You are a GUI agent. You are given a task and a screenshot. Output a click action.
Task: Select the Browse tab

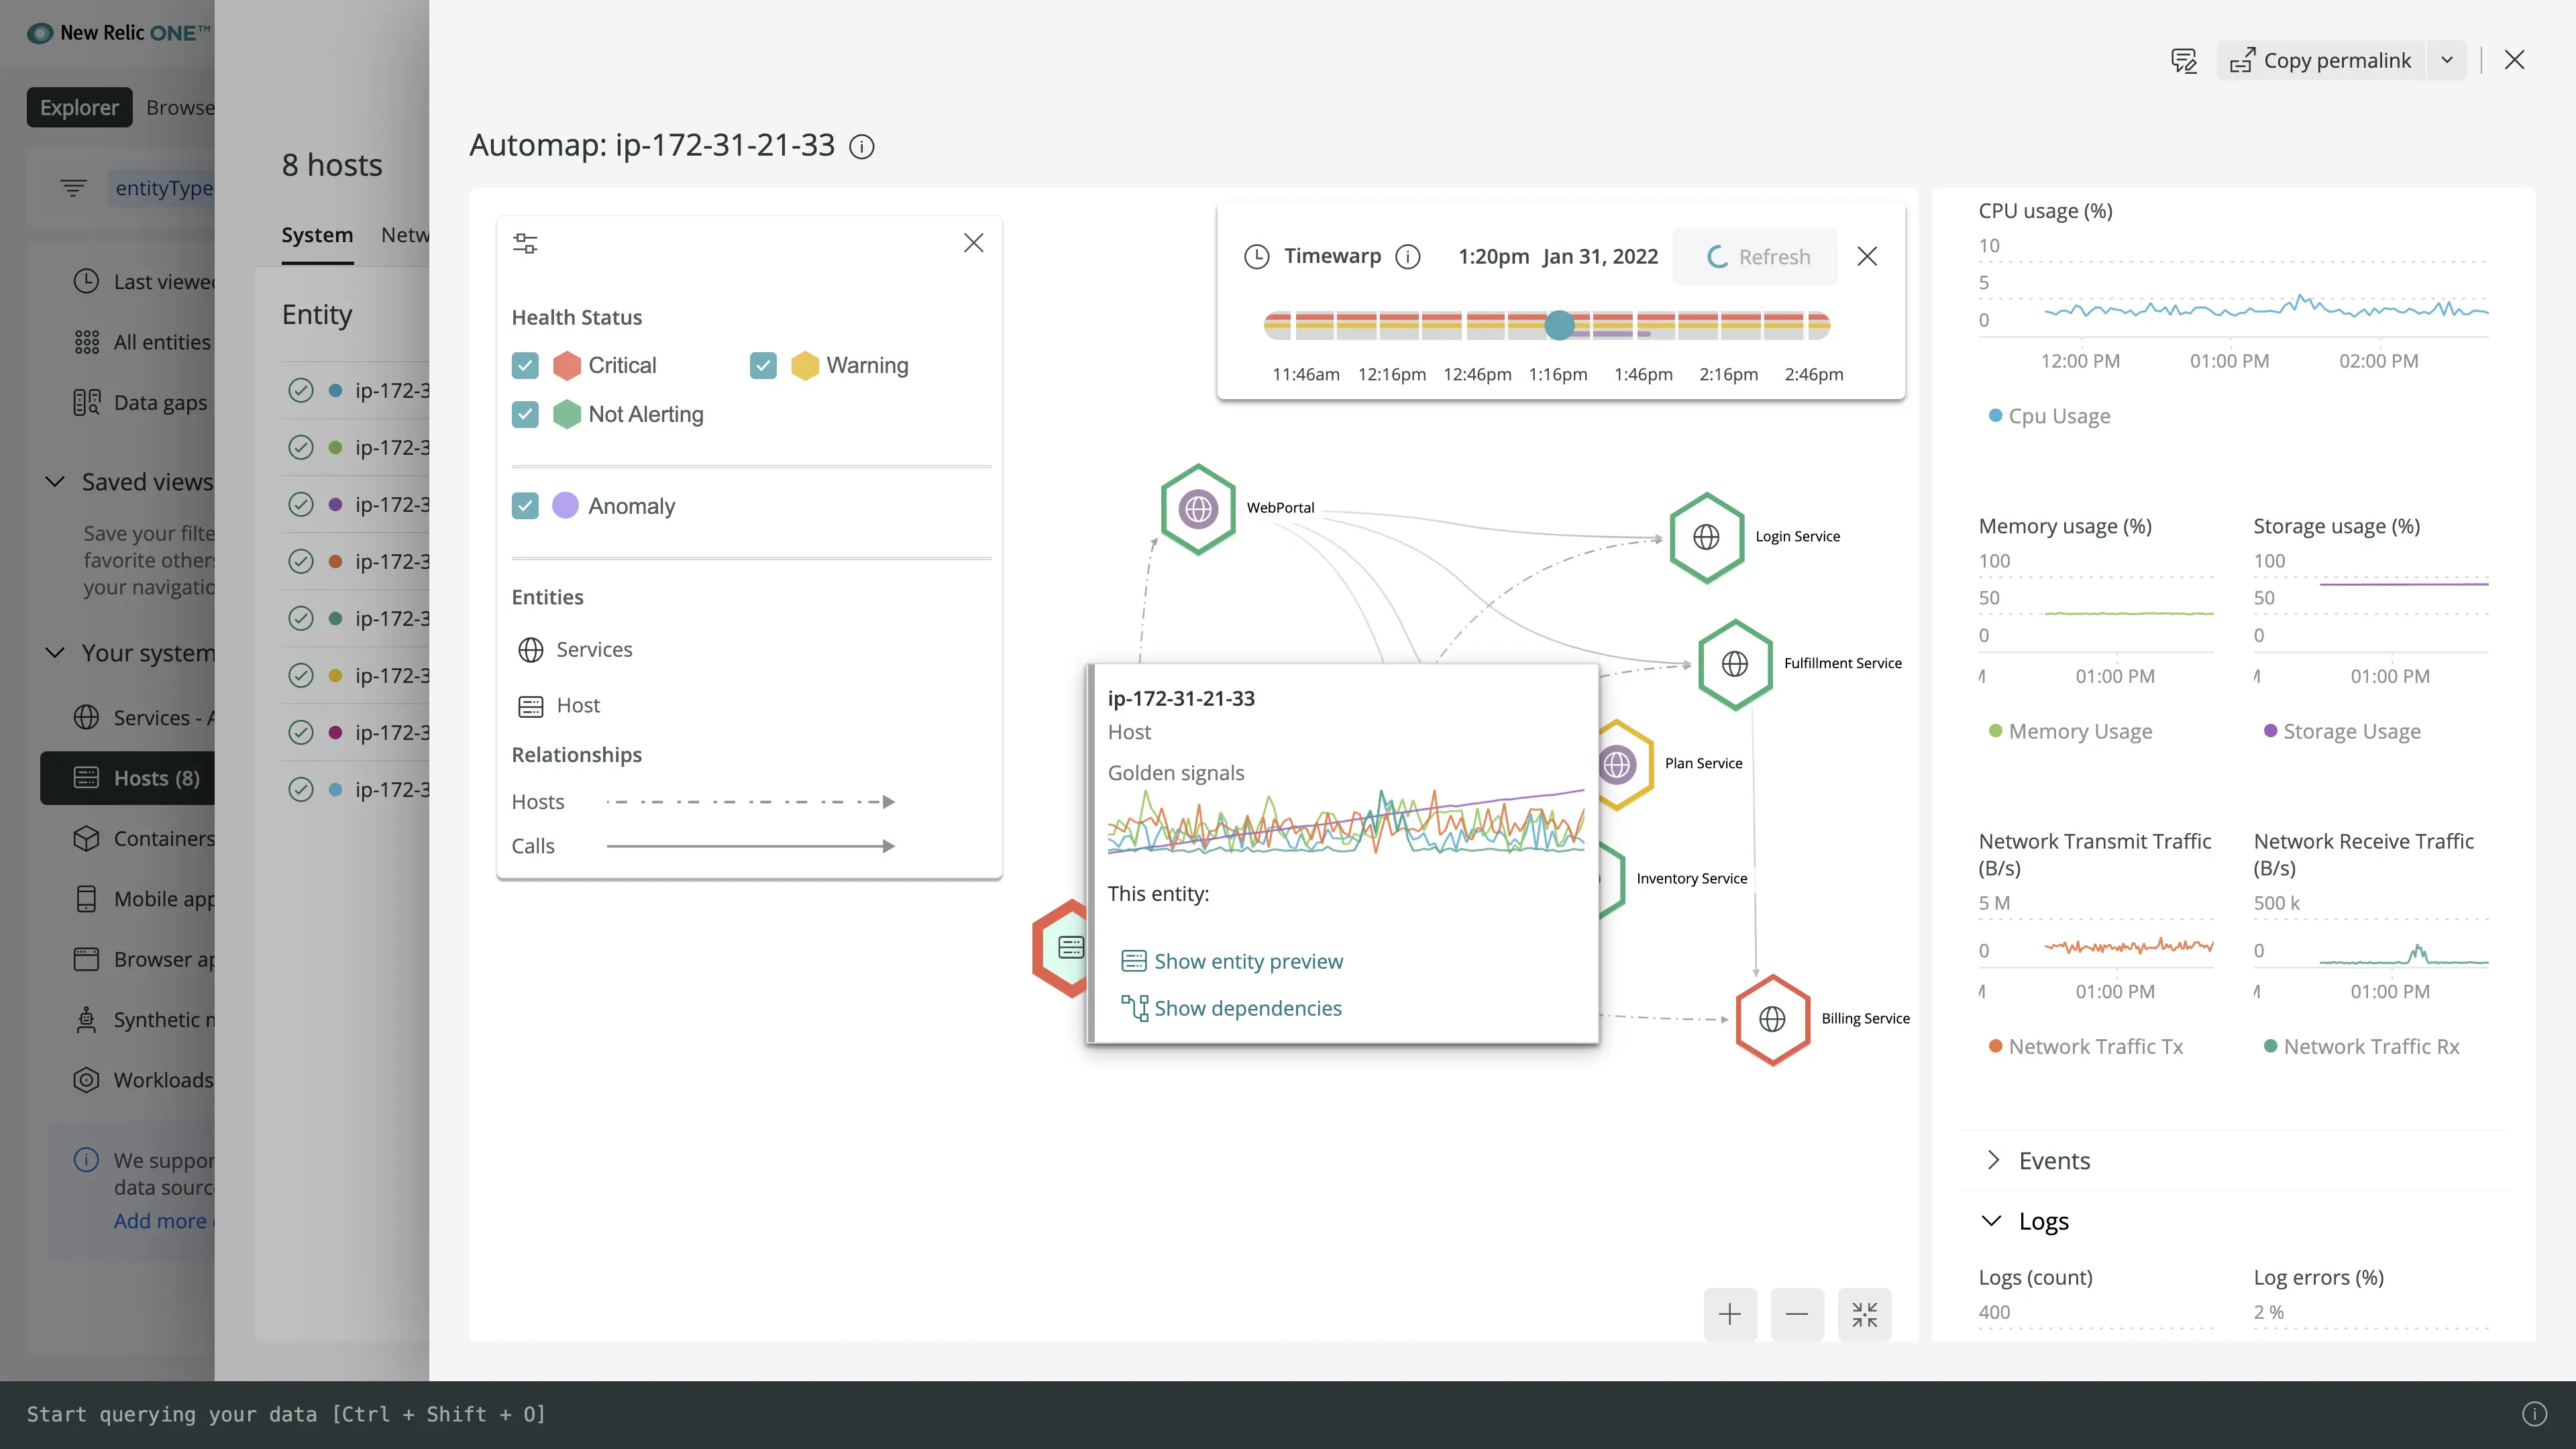[x=180, y=108]
